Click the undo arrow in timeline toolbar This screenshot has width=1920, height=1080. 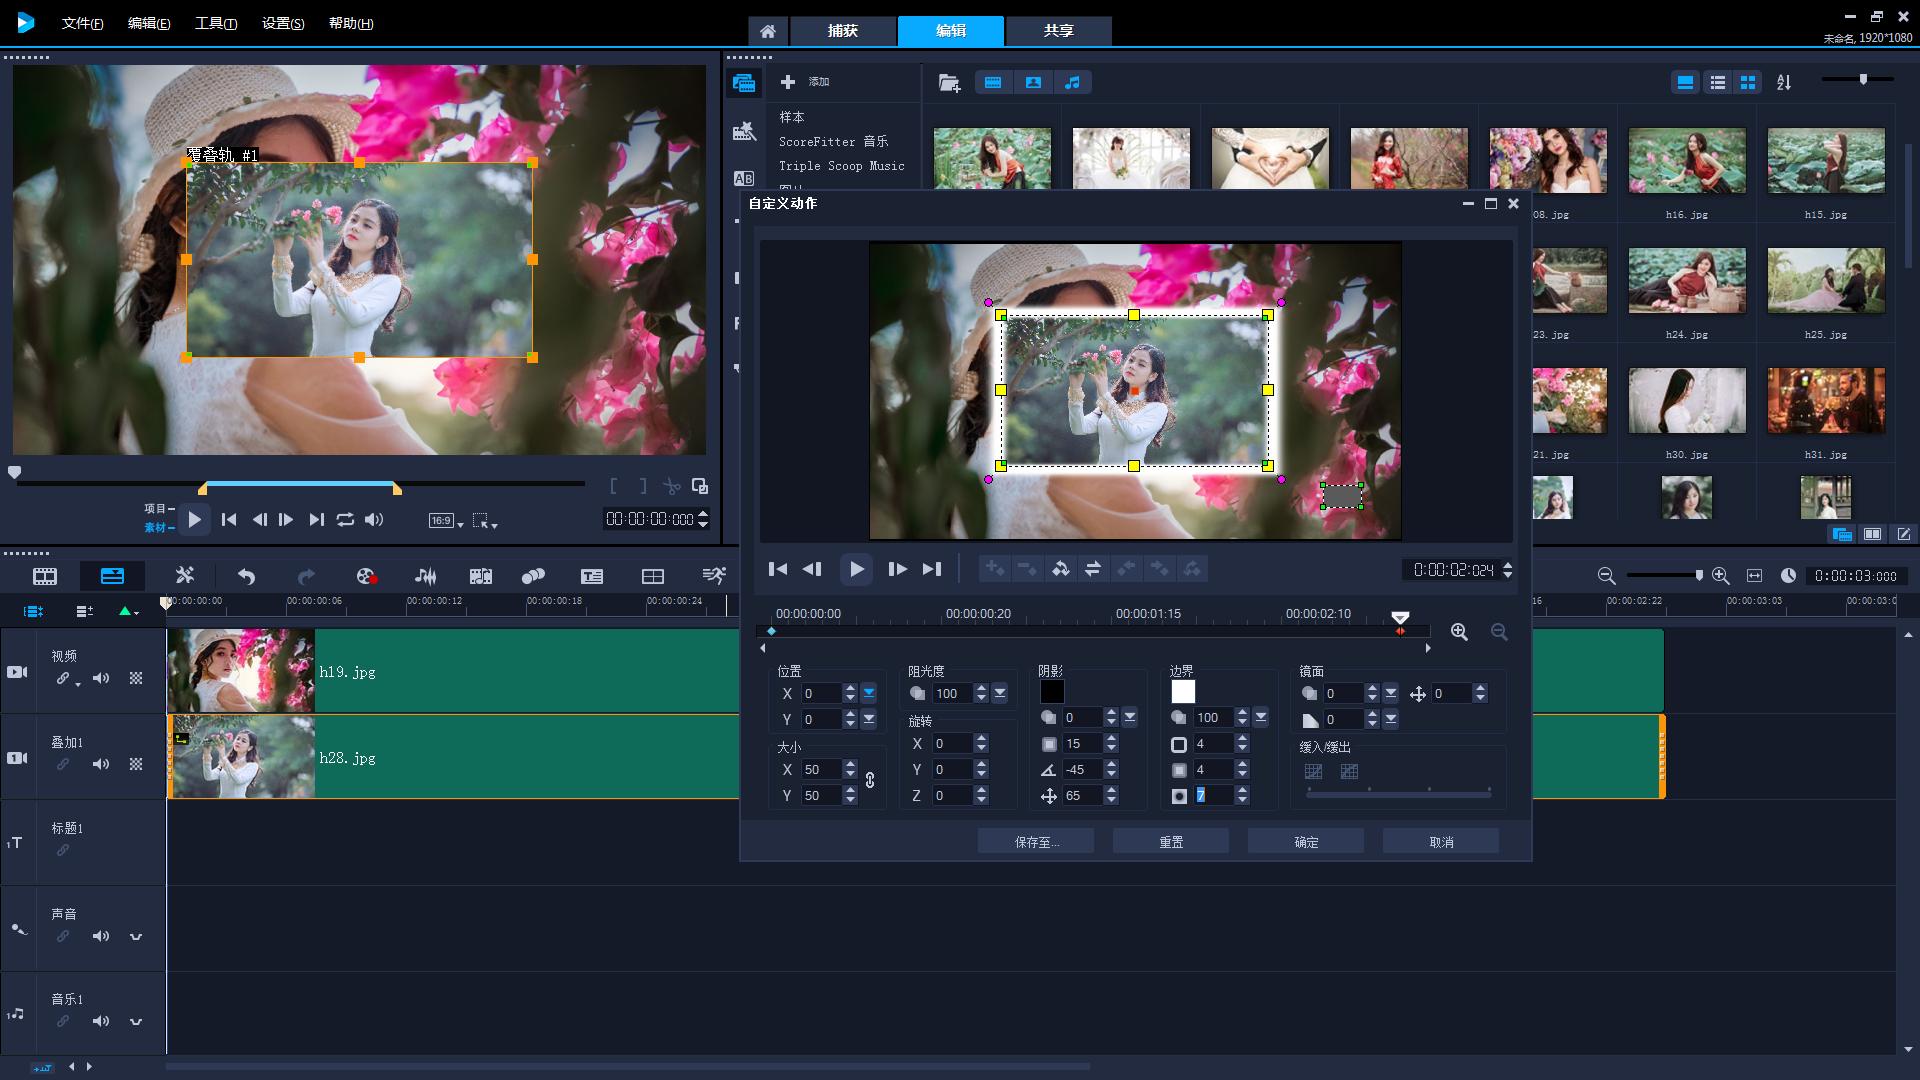246,576
